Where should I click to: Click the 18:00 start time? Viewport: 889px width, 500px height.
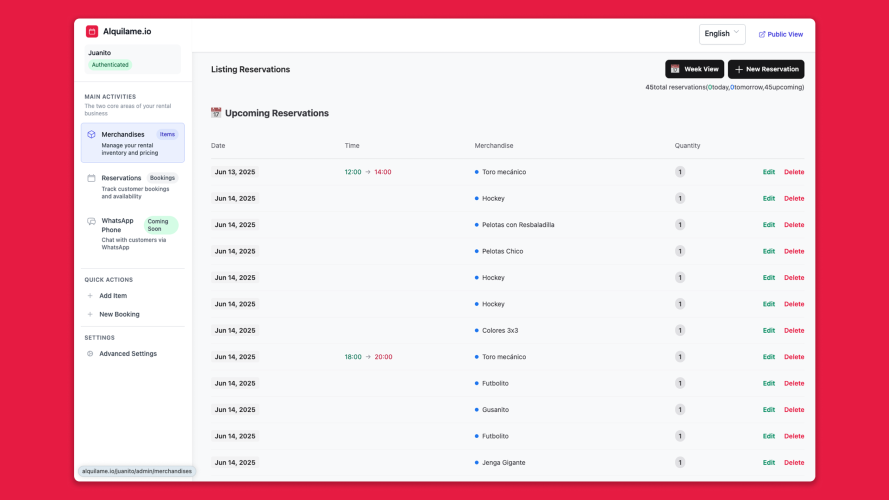[353, 357]
